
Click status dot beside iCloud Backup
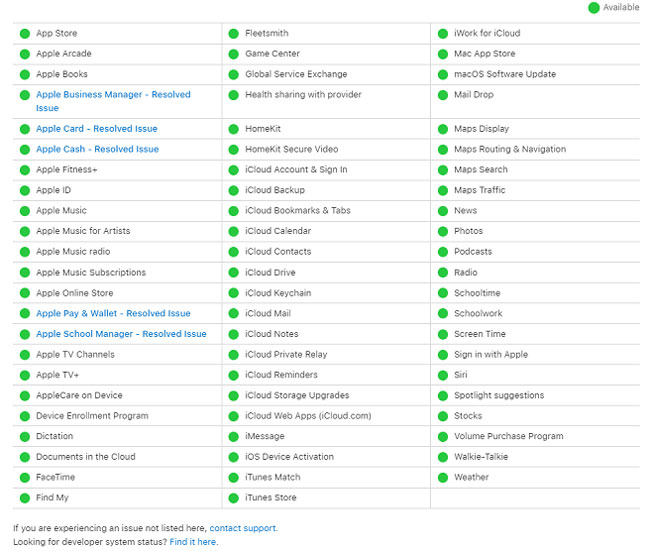(x=234, y=190)
